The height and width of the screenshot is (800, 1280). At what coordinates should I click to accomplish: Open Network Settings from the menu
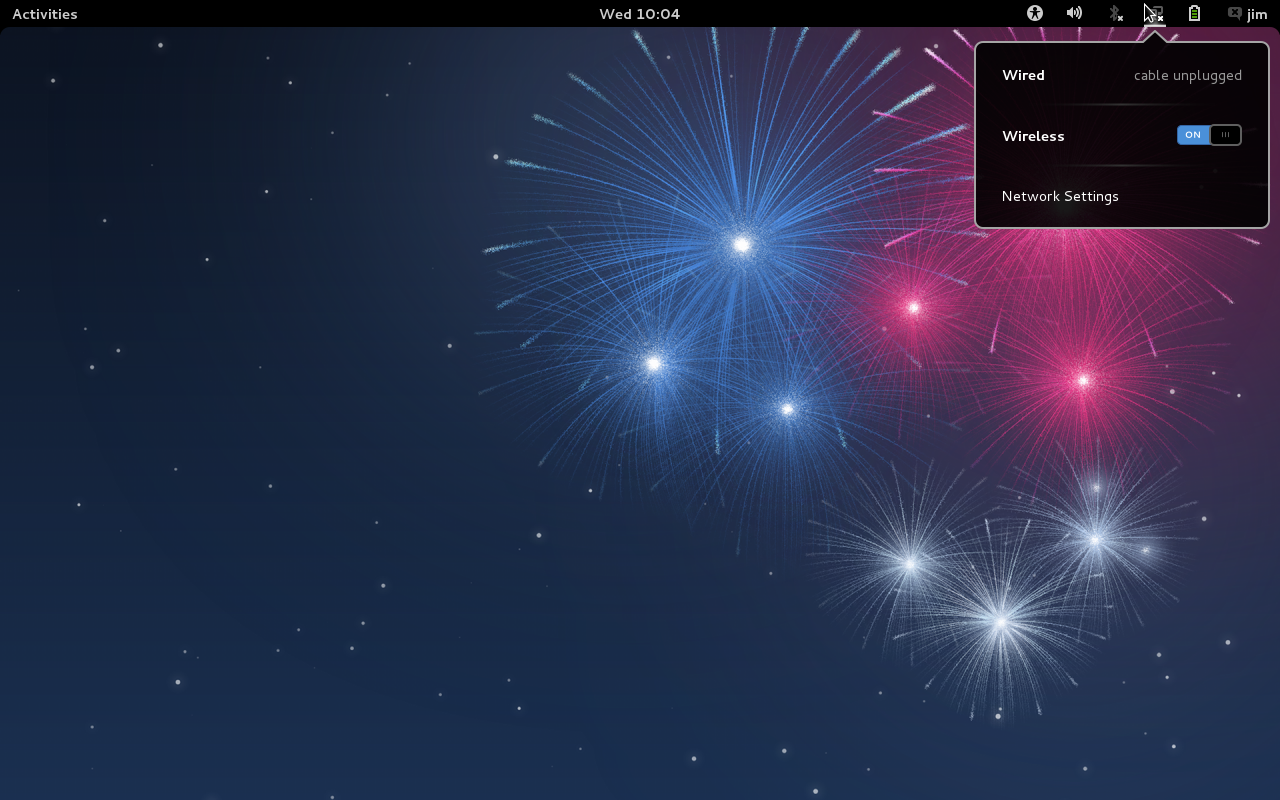click(x=1060, y=196)
